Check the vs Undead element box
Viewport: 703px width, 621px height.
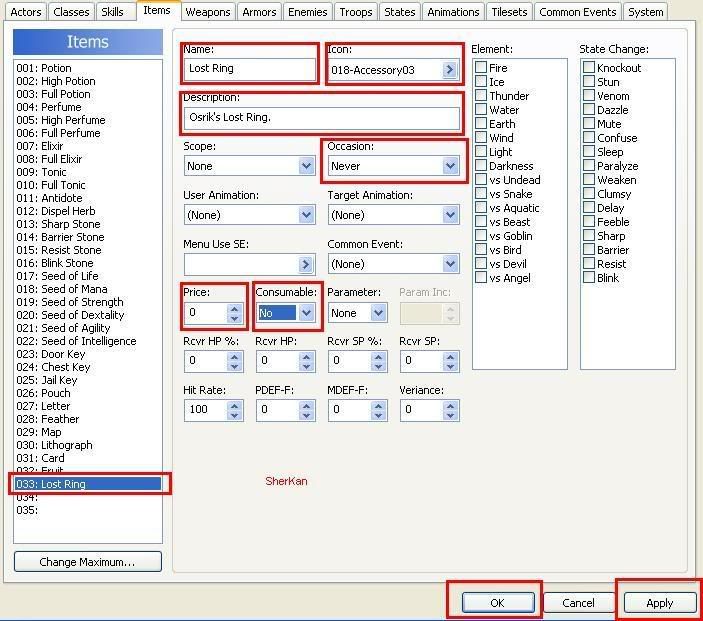pos(481,180)
